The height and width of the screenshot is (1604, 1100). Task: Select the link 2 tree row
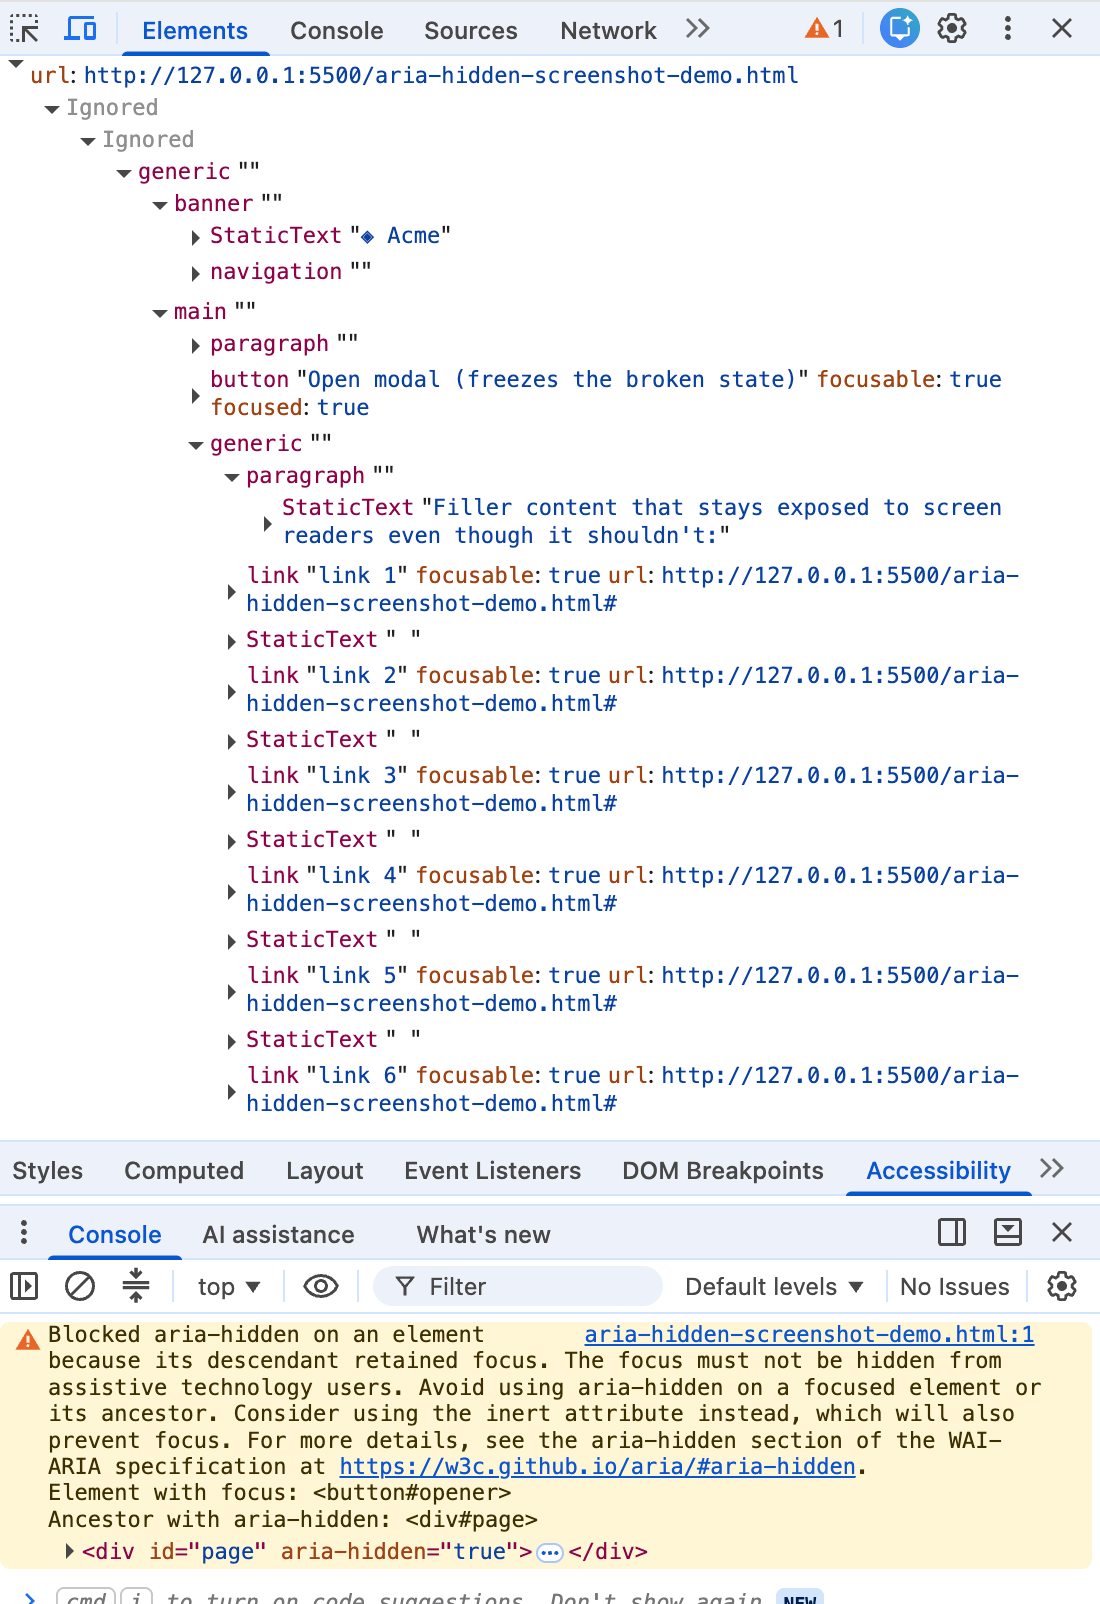pyautogui.click(x=633, y=689)
